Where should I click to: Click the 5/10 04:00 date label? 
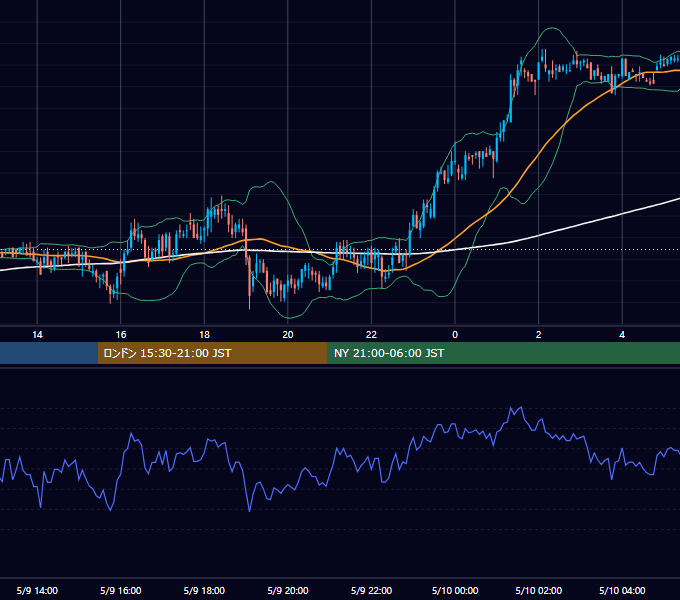click(x=622, y=590)
